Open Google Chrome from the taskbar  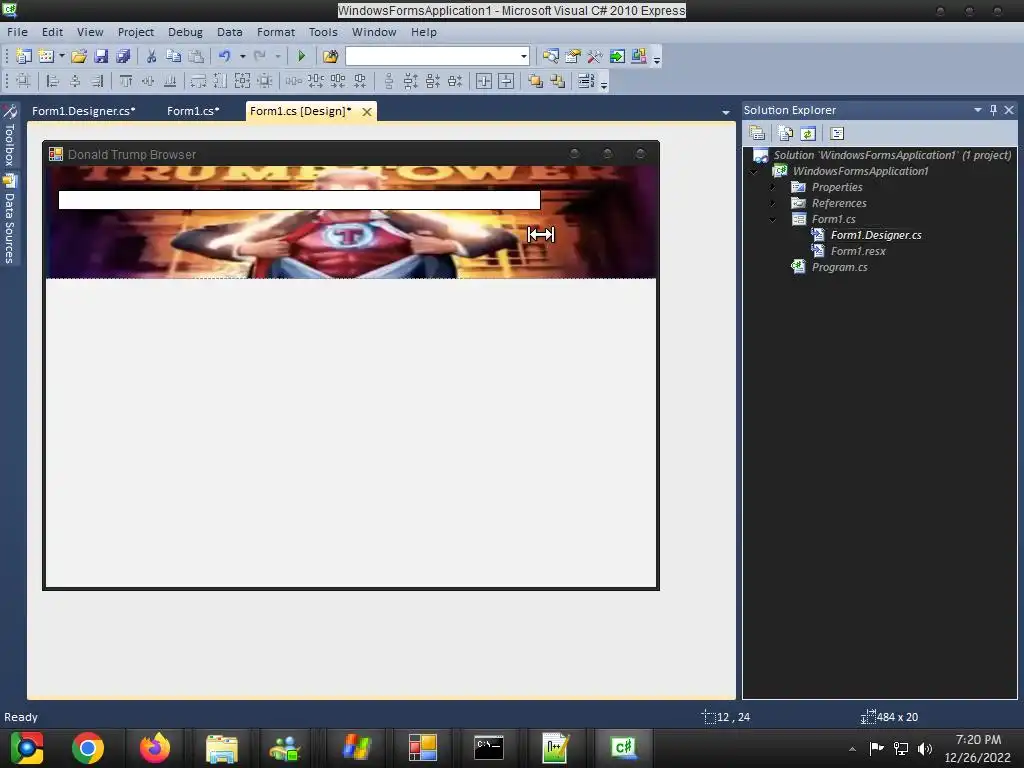coord(88,748)
